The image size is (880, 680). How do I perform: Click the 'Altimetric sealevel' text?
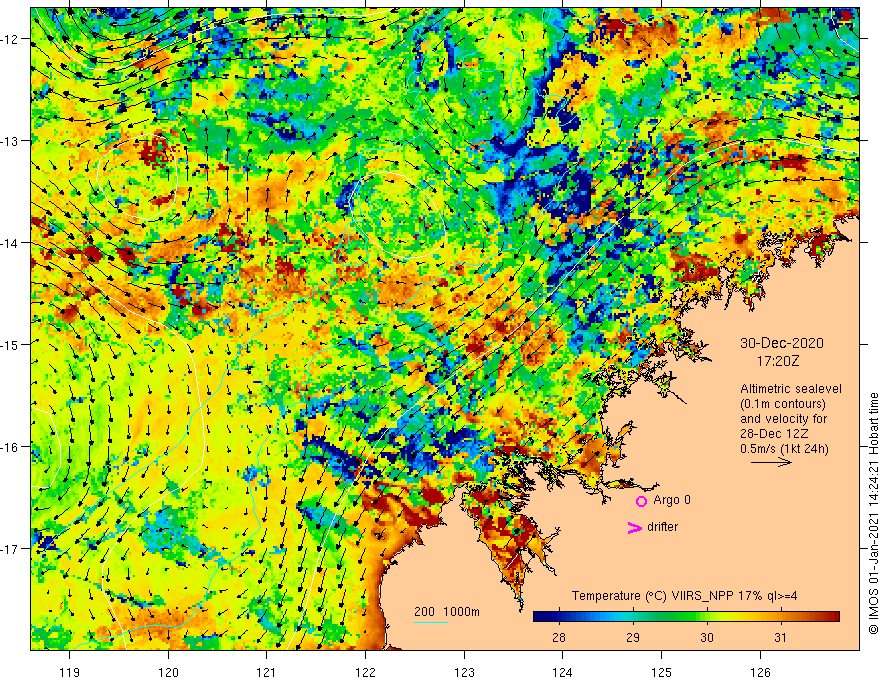click(x=791, y=389)
